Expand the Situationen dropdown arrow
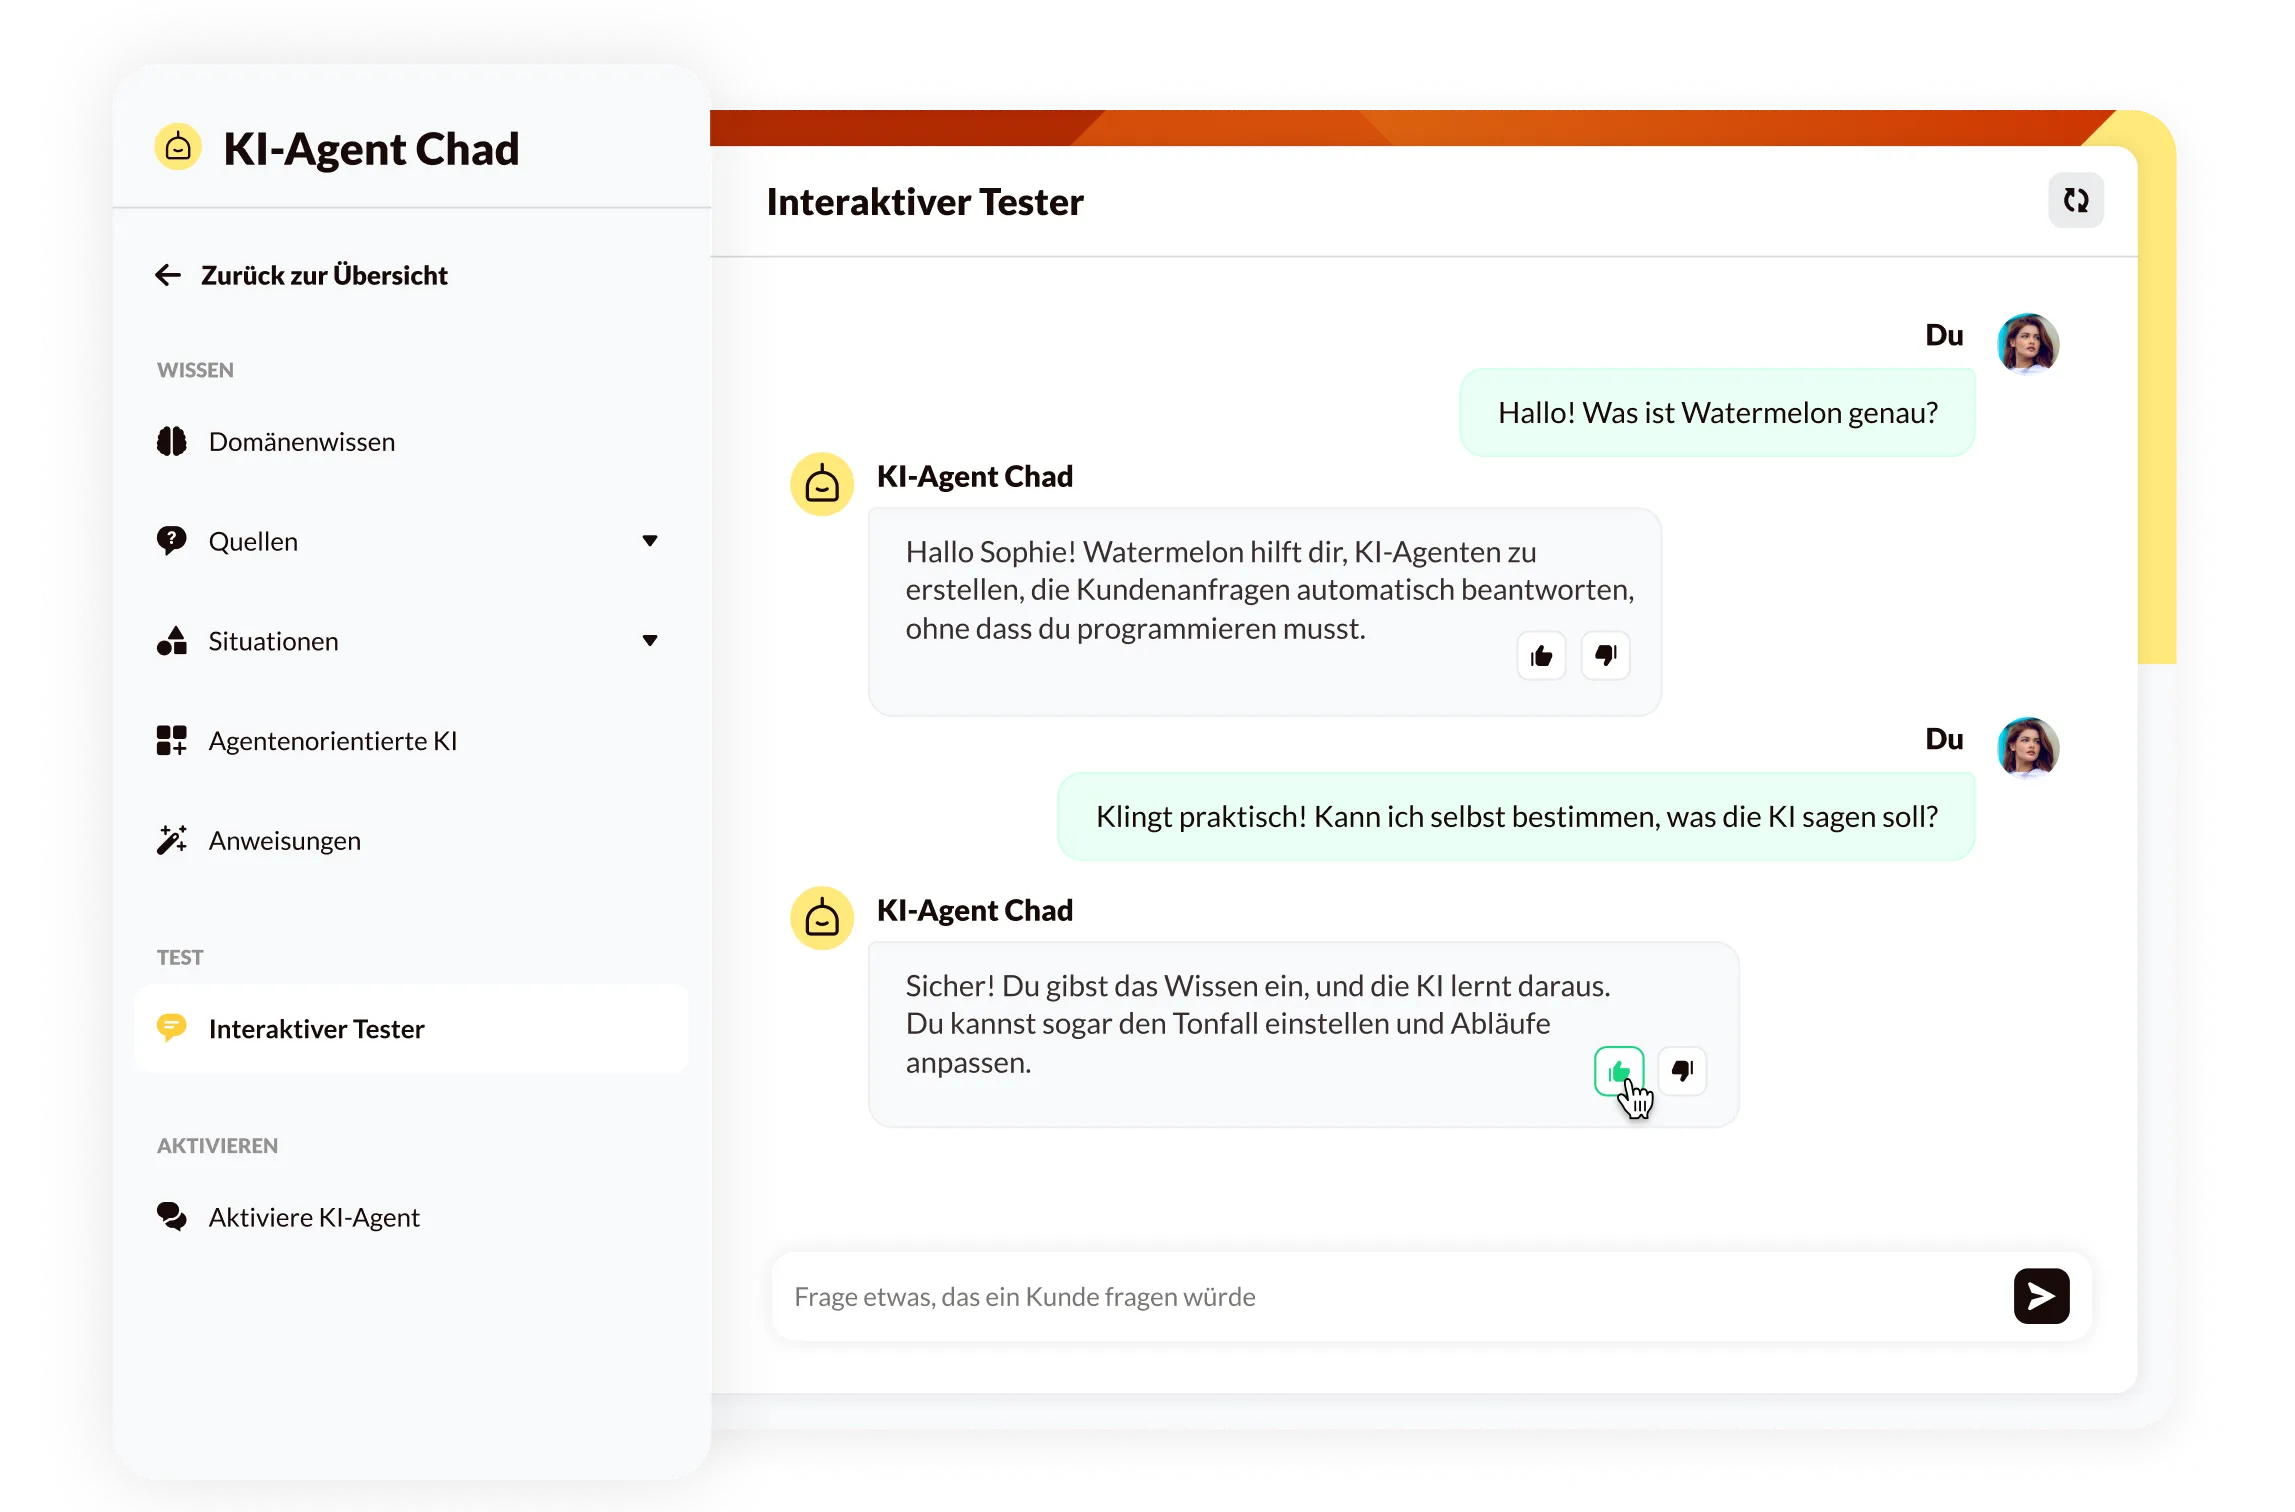The height and width of the screenshot is (1512, 2295). (x=650, y=641)
